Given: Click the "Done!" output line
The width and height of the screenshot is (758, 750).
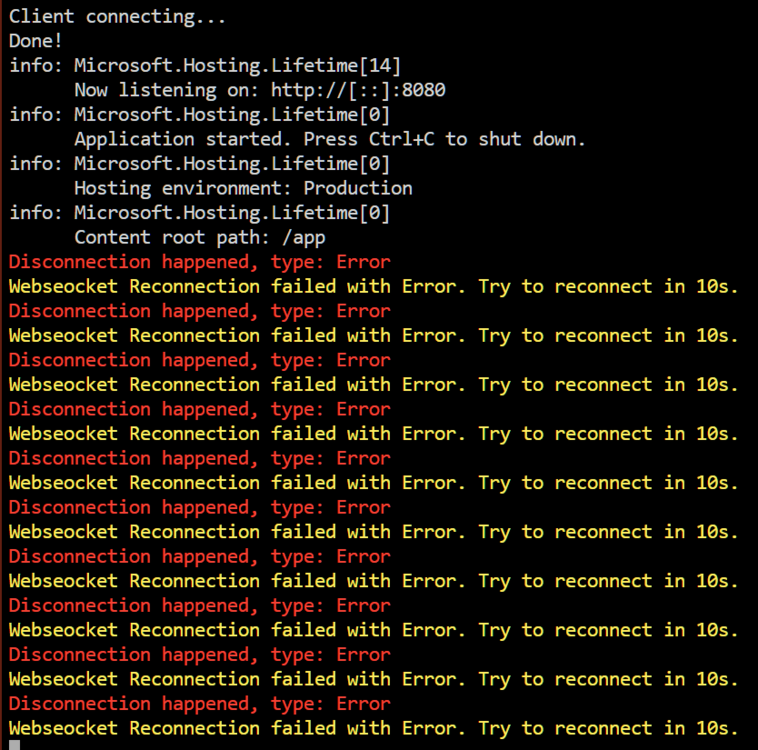Looking at the screenshot, I should (x=36, y=41).
